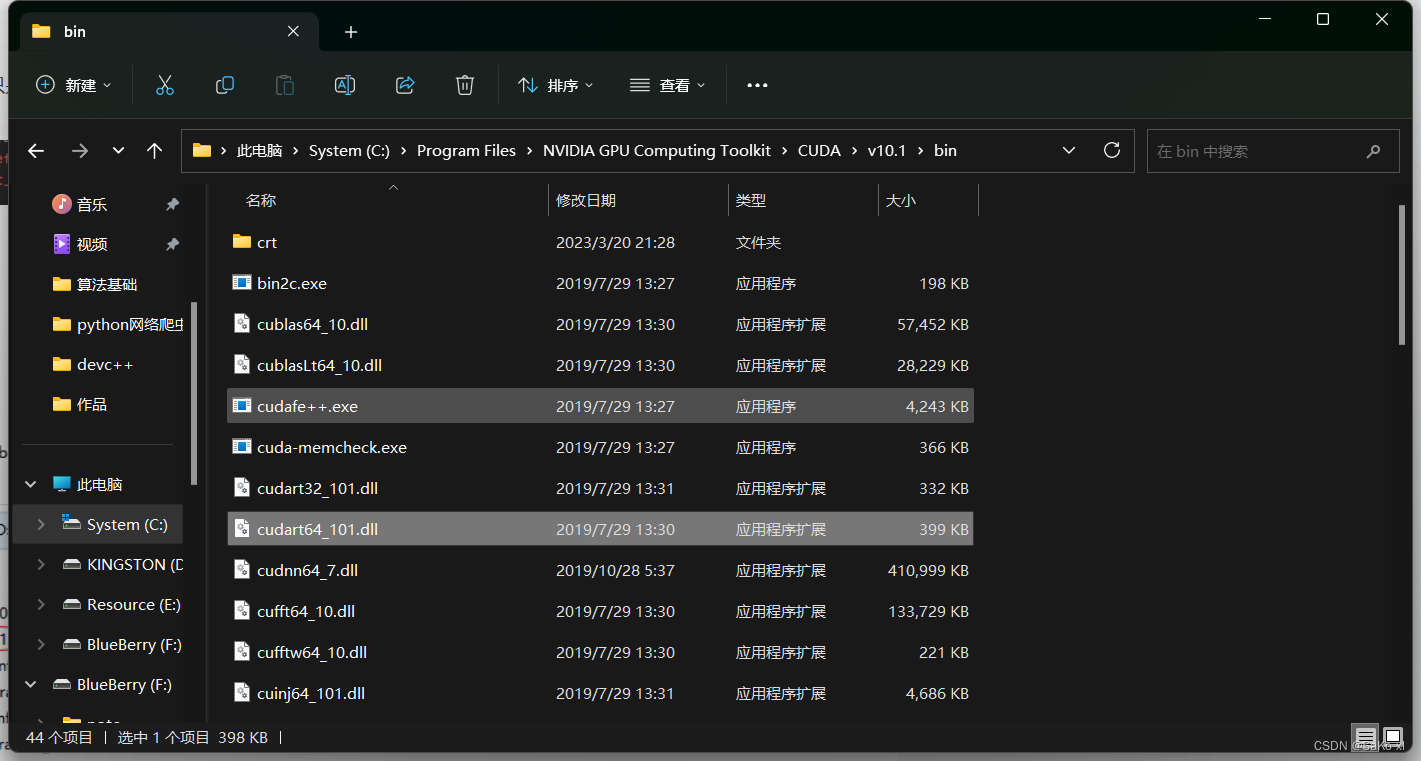Paste clipboard contents using the Paste icon

[284, 85]
